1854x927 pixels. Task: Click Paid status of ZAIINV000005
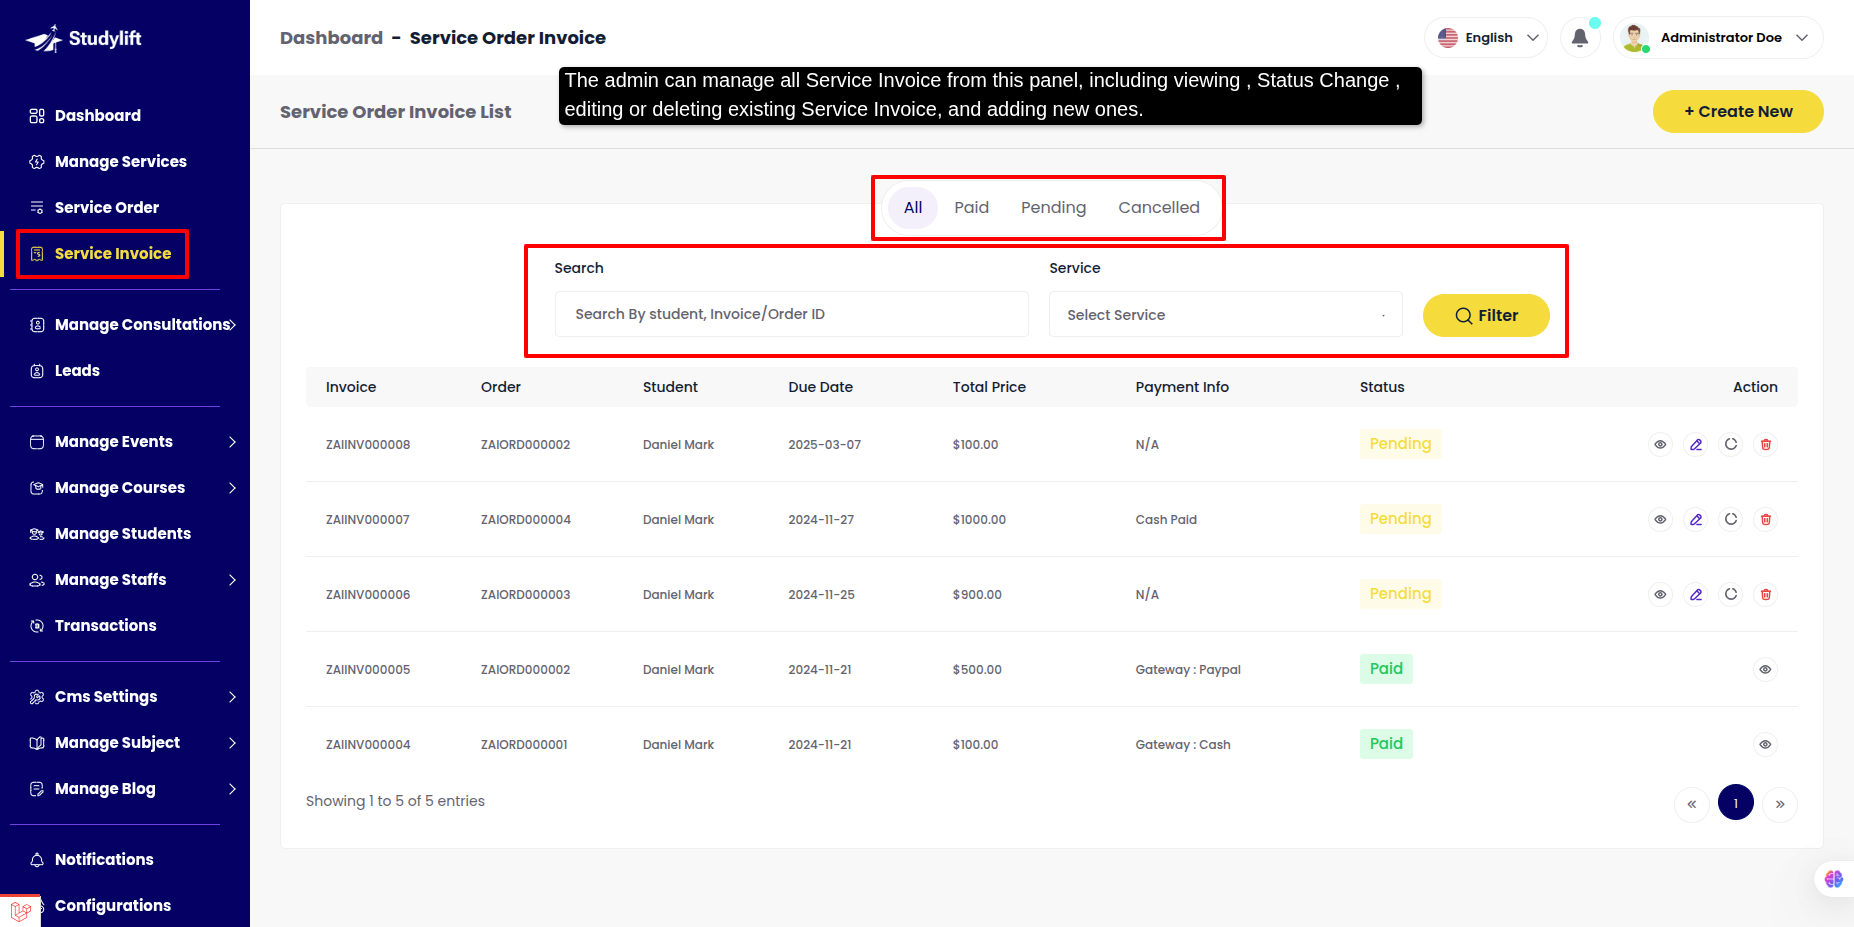click(1386, 669)
